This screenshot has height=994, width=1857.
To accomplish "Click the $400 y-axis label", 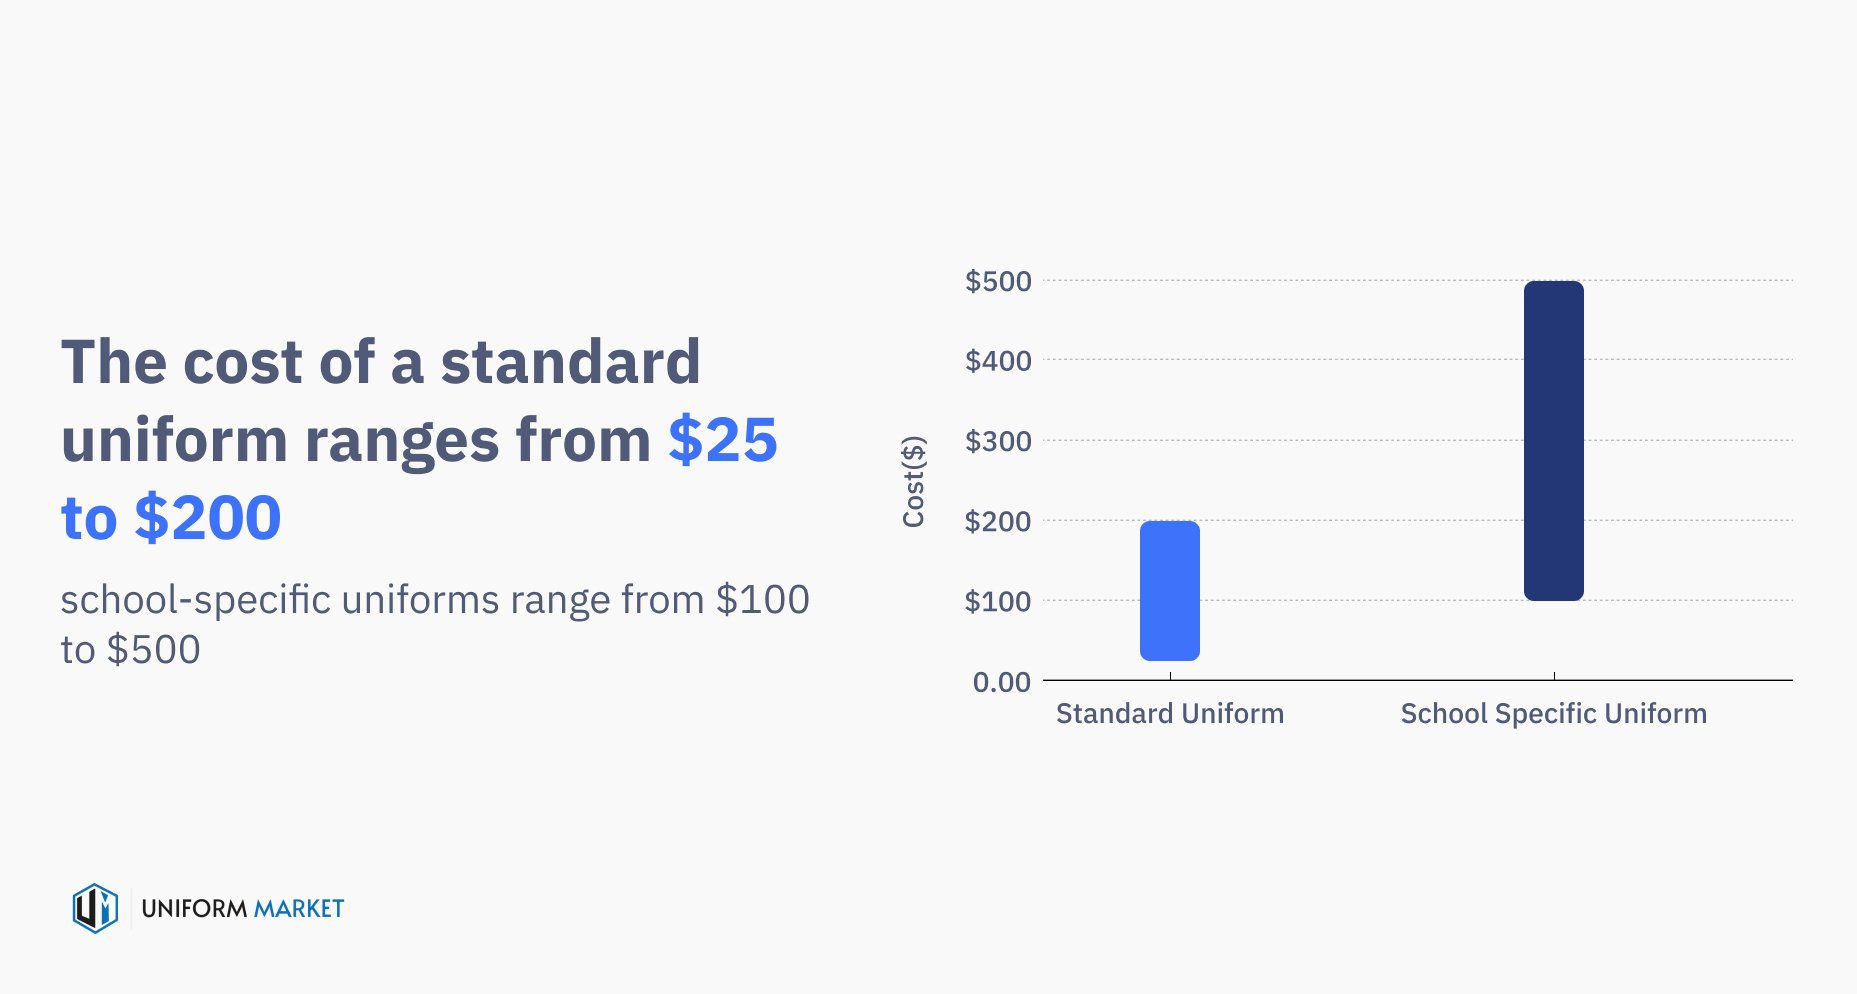I will 997,361.
